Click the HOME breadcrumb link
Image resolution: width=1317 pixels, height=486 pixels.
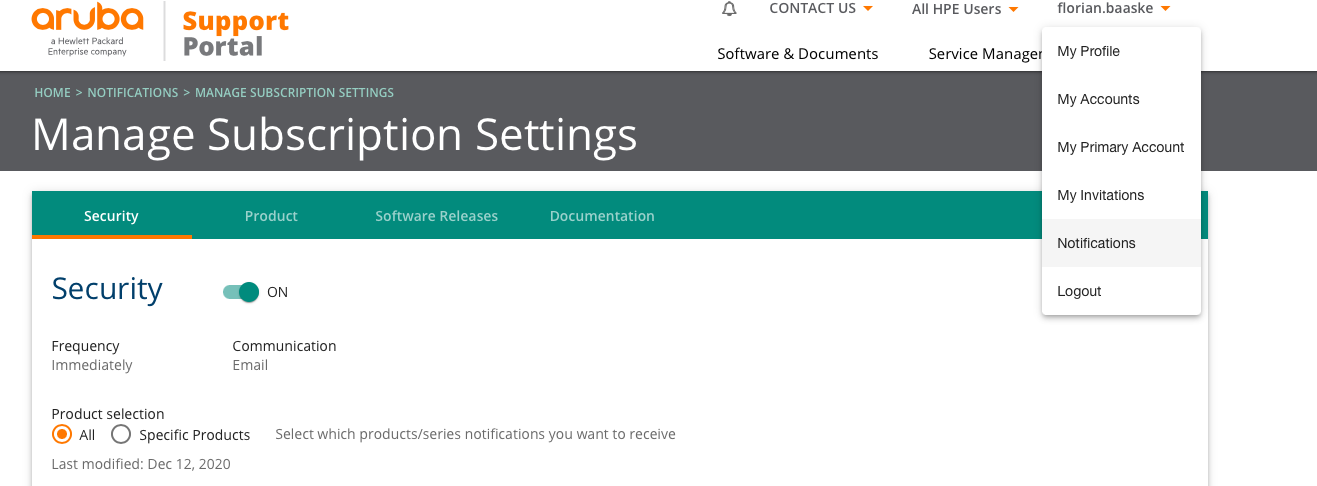[x=52, y=93]
